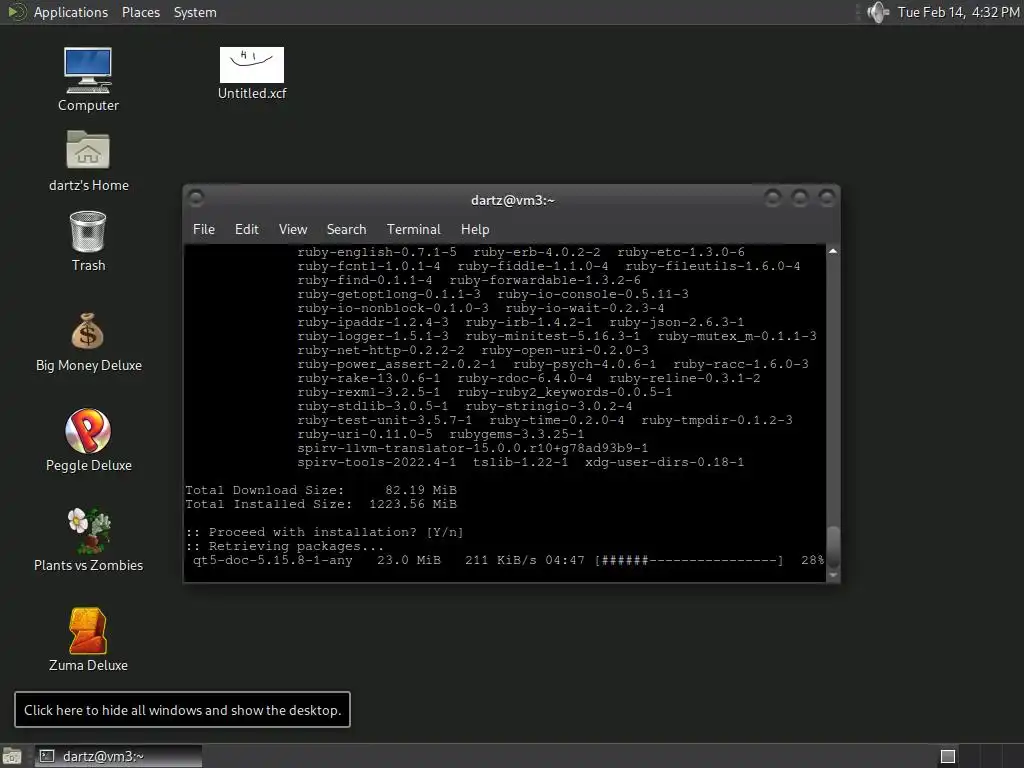This screenshot has height=768, width=1024.
Task: Open the terminal View menu
Action: tap(293, 229)
